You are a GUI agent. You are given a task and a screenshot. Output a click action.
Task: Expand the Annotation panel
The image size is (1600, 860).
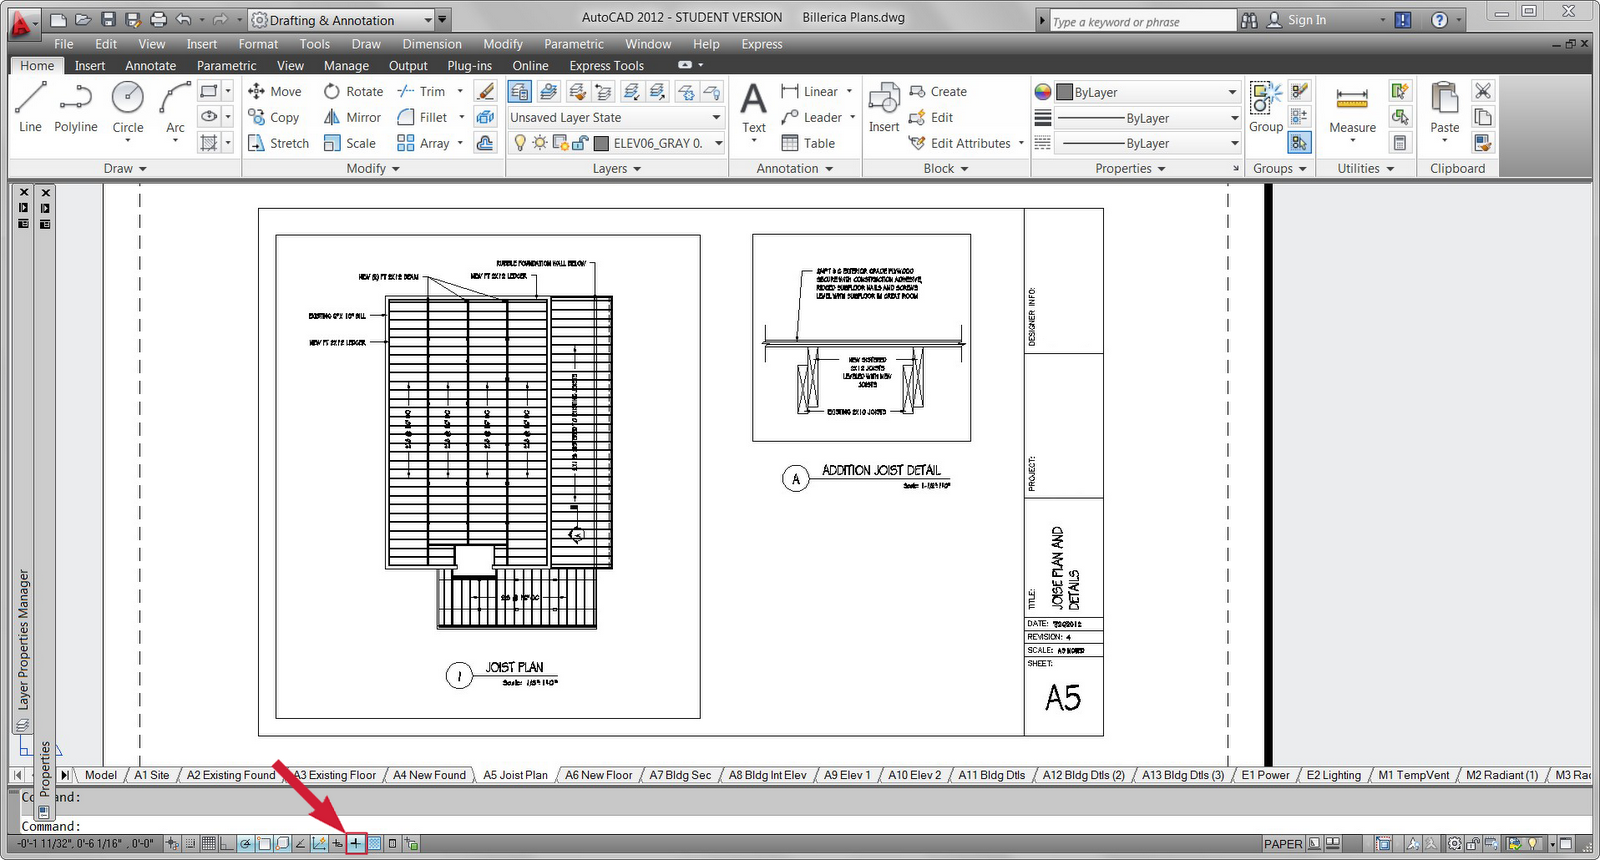(794, 168)
